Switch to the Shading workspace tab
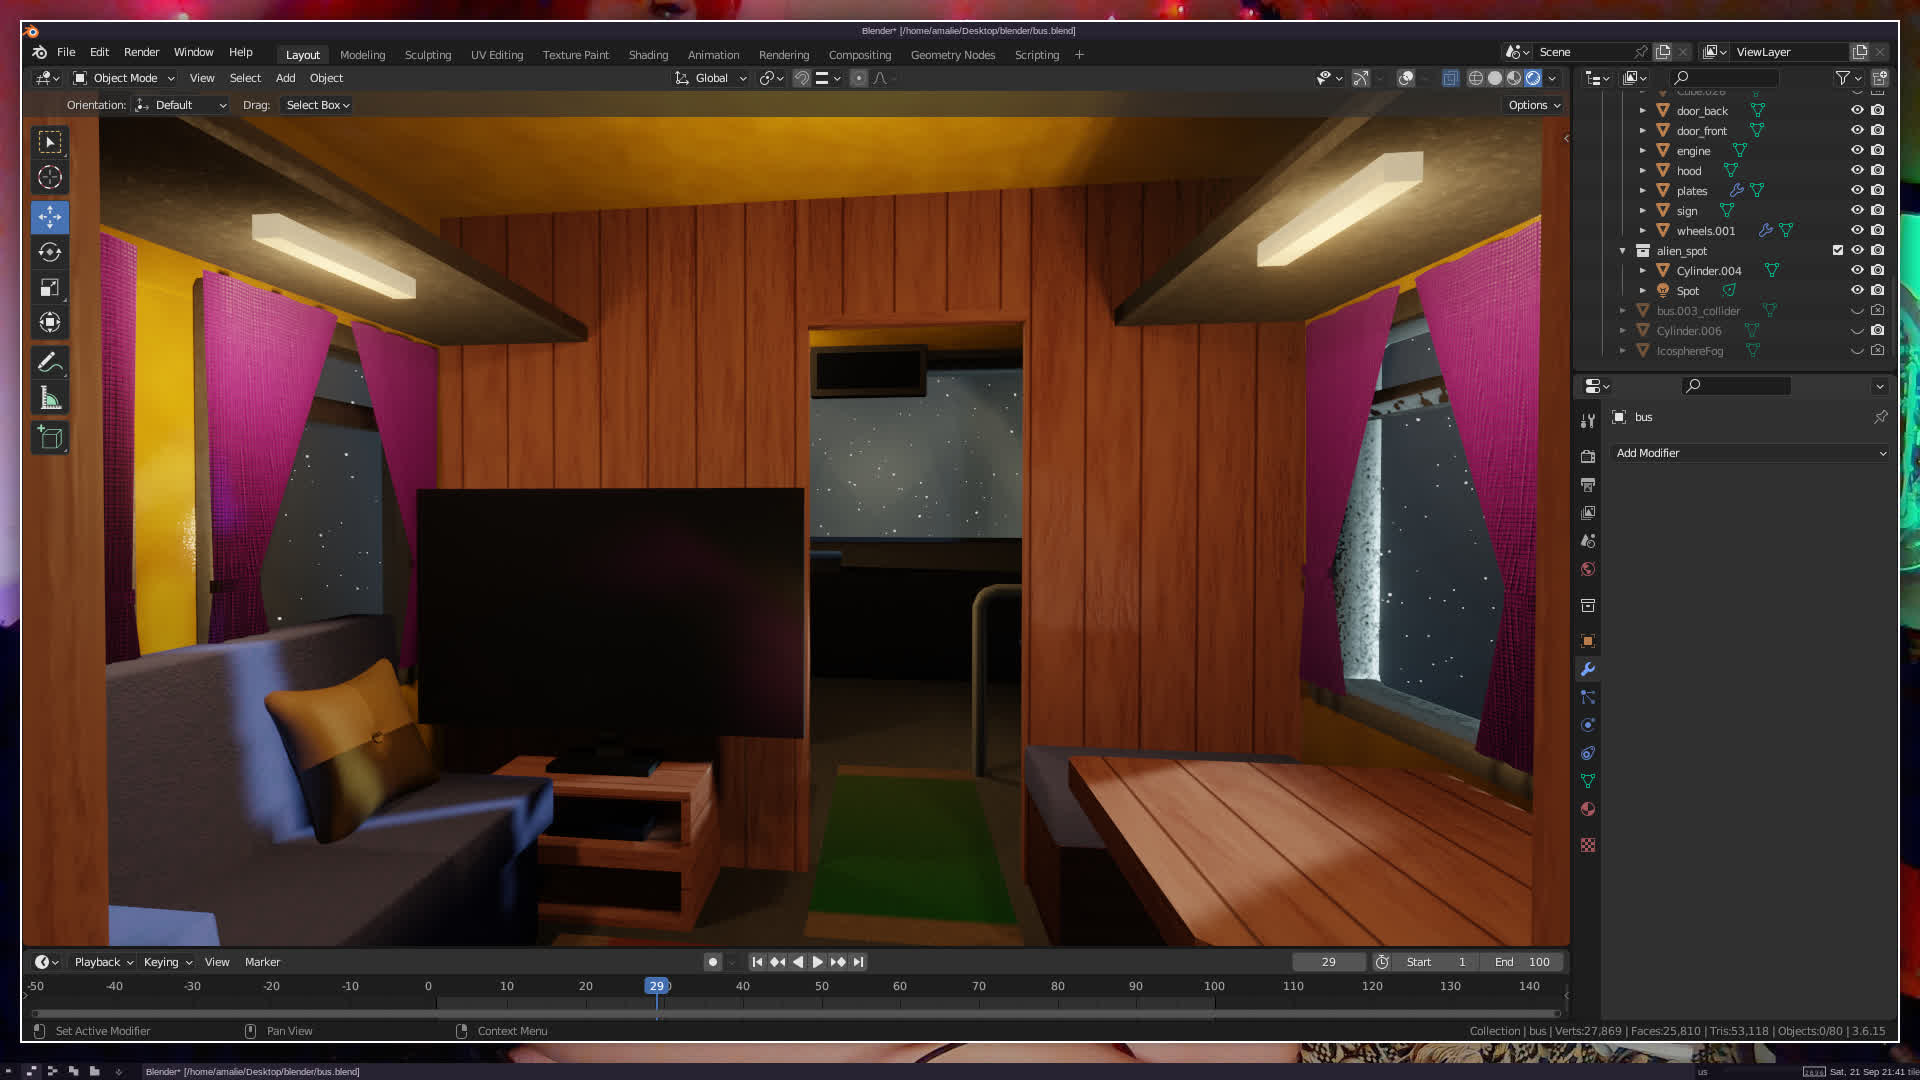The height and width of the screenshot is (1080, 1920). (648, 55)
